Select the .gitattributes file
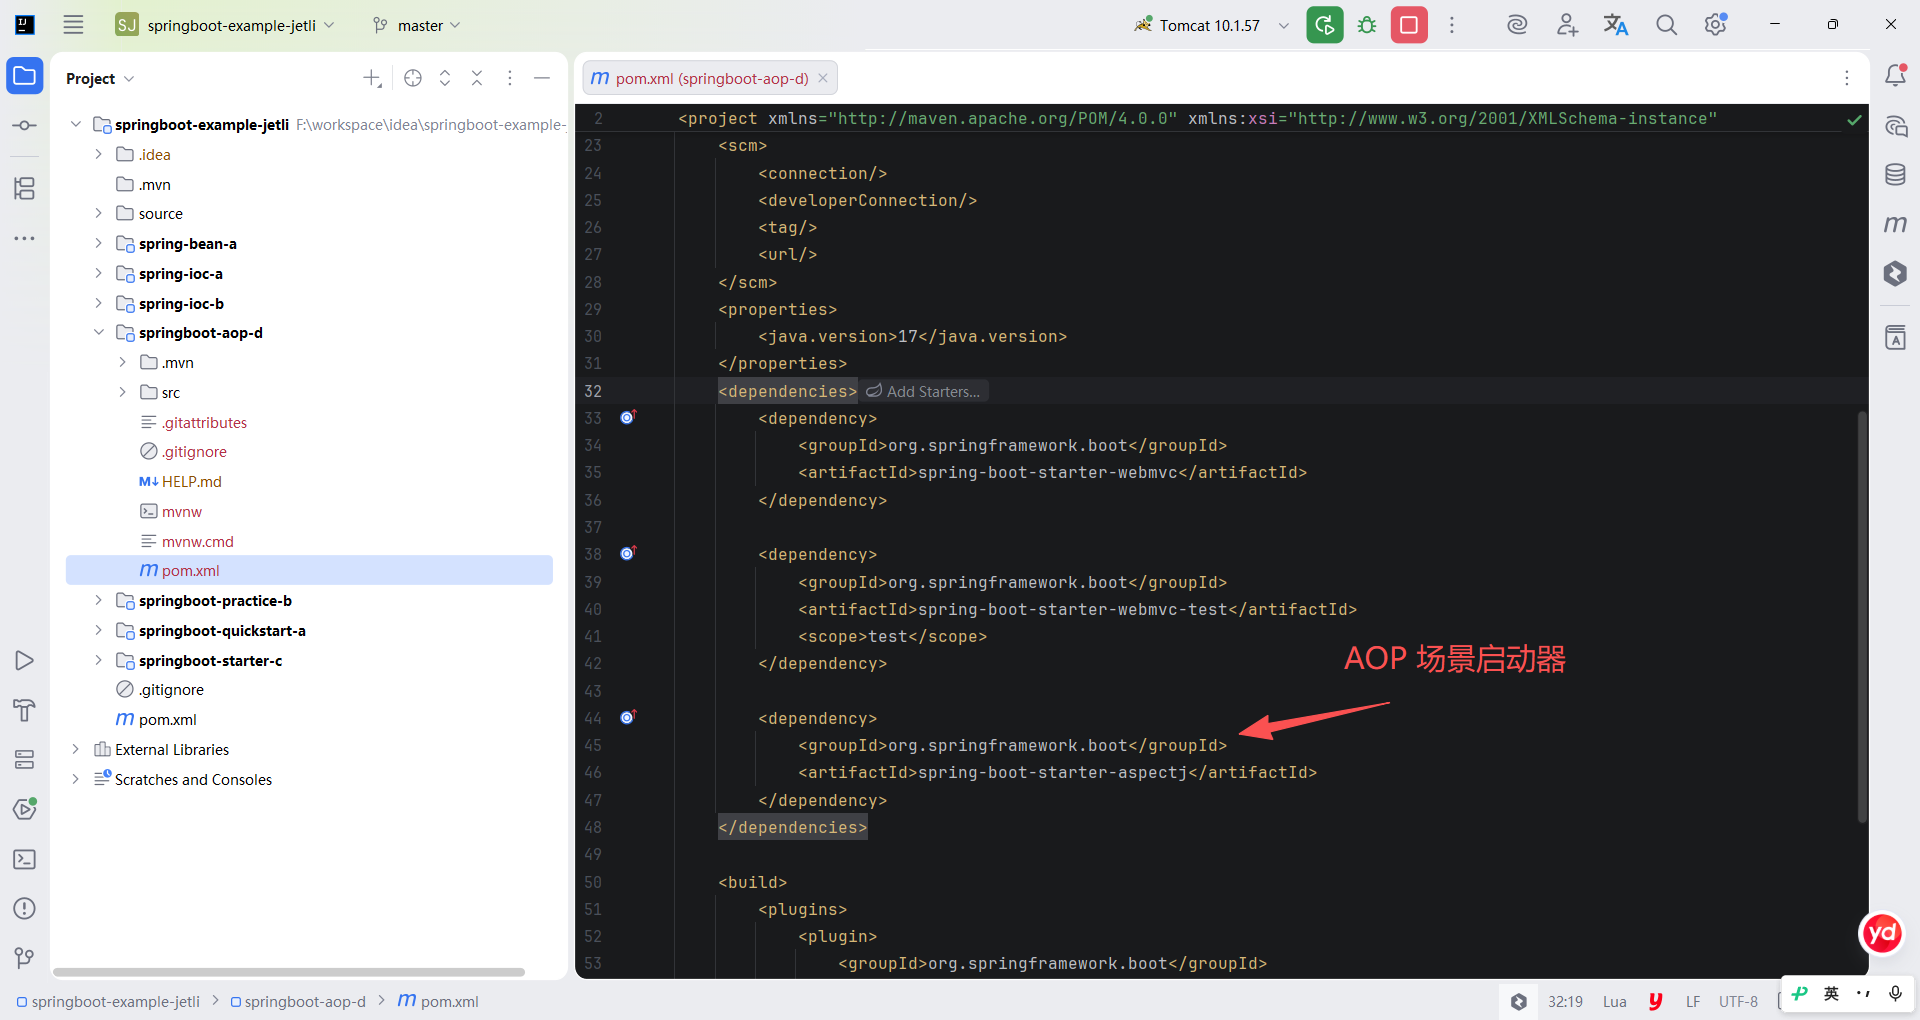The width and height of the screenshot is (1920, 1020). tap(204, 422)
